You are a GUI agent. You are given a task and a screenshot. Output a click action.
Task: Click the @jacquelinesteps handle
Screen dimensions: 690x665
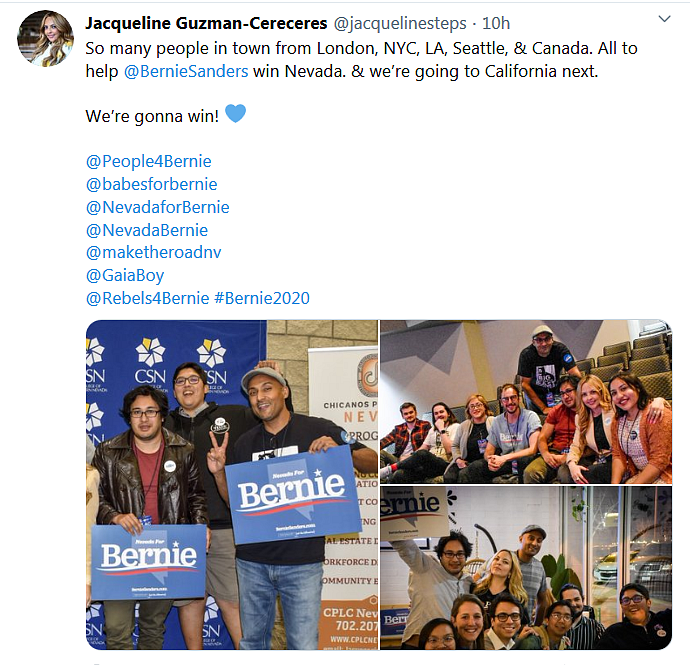tap(400, 23)
